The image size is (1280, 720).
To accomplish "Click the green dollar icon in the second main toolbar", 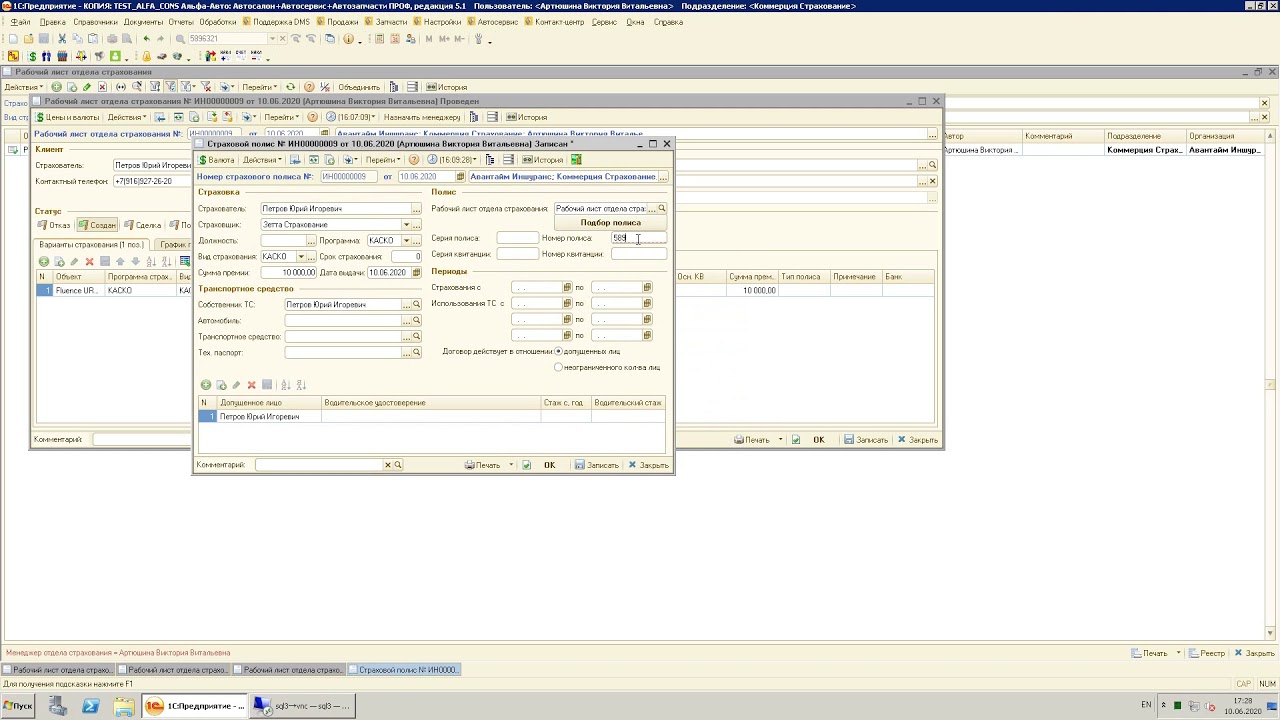I will (x=32, y=56).
